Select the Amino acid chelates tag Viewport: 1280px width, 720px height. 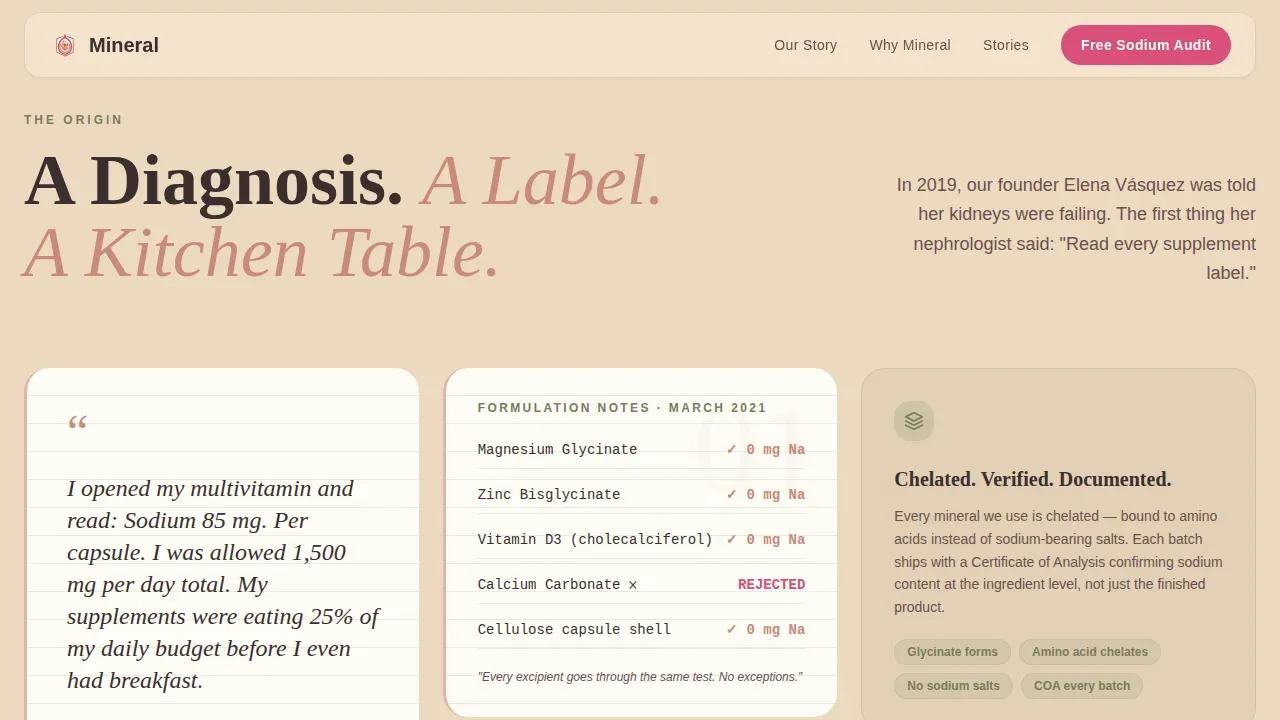click(x=1090, y=652)
